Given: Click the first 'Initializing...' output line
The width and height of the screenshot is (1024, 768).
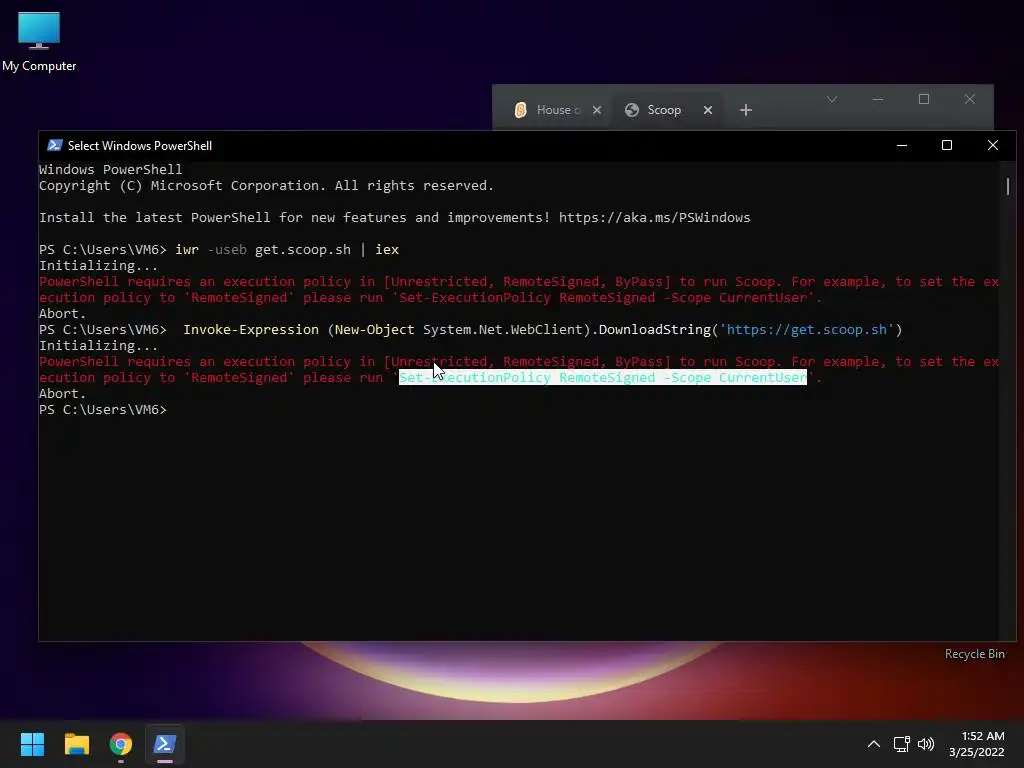Looking at the screenshot, I should click(98, 266).
